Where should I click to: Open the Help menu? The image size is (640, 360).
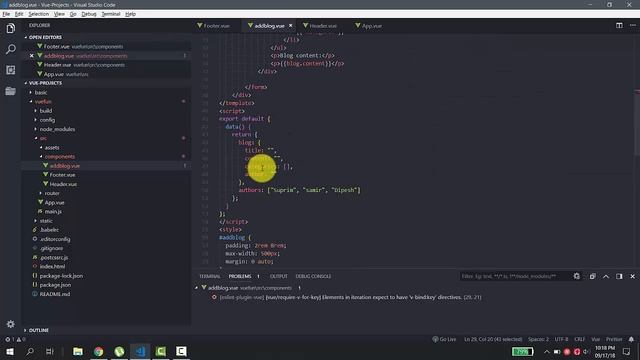pos(130,14)
